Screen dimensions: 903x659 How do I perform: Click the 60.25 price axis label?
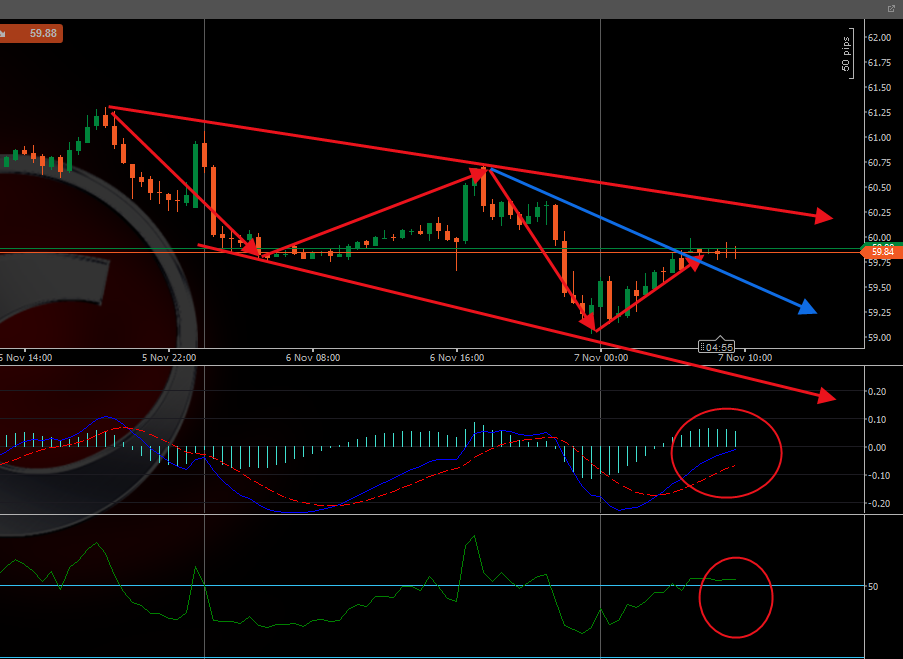coord(879,213)
